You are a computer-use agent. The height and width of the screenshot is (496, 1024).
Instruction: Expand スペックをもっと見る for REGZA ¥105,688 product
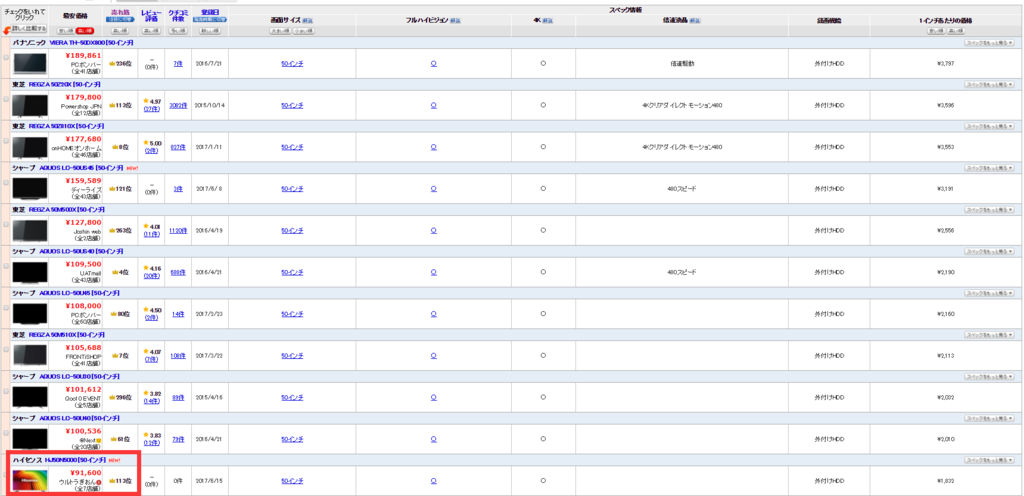(x=989, y=335)
